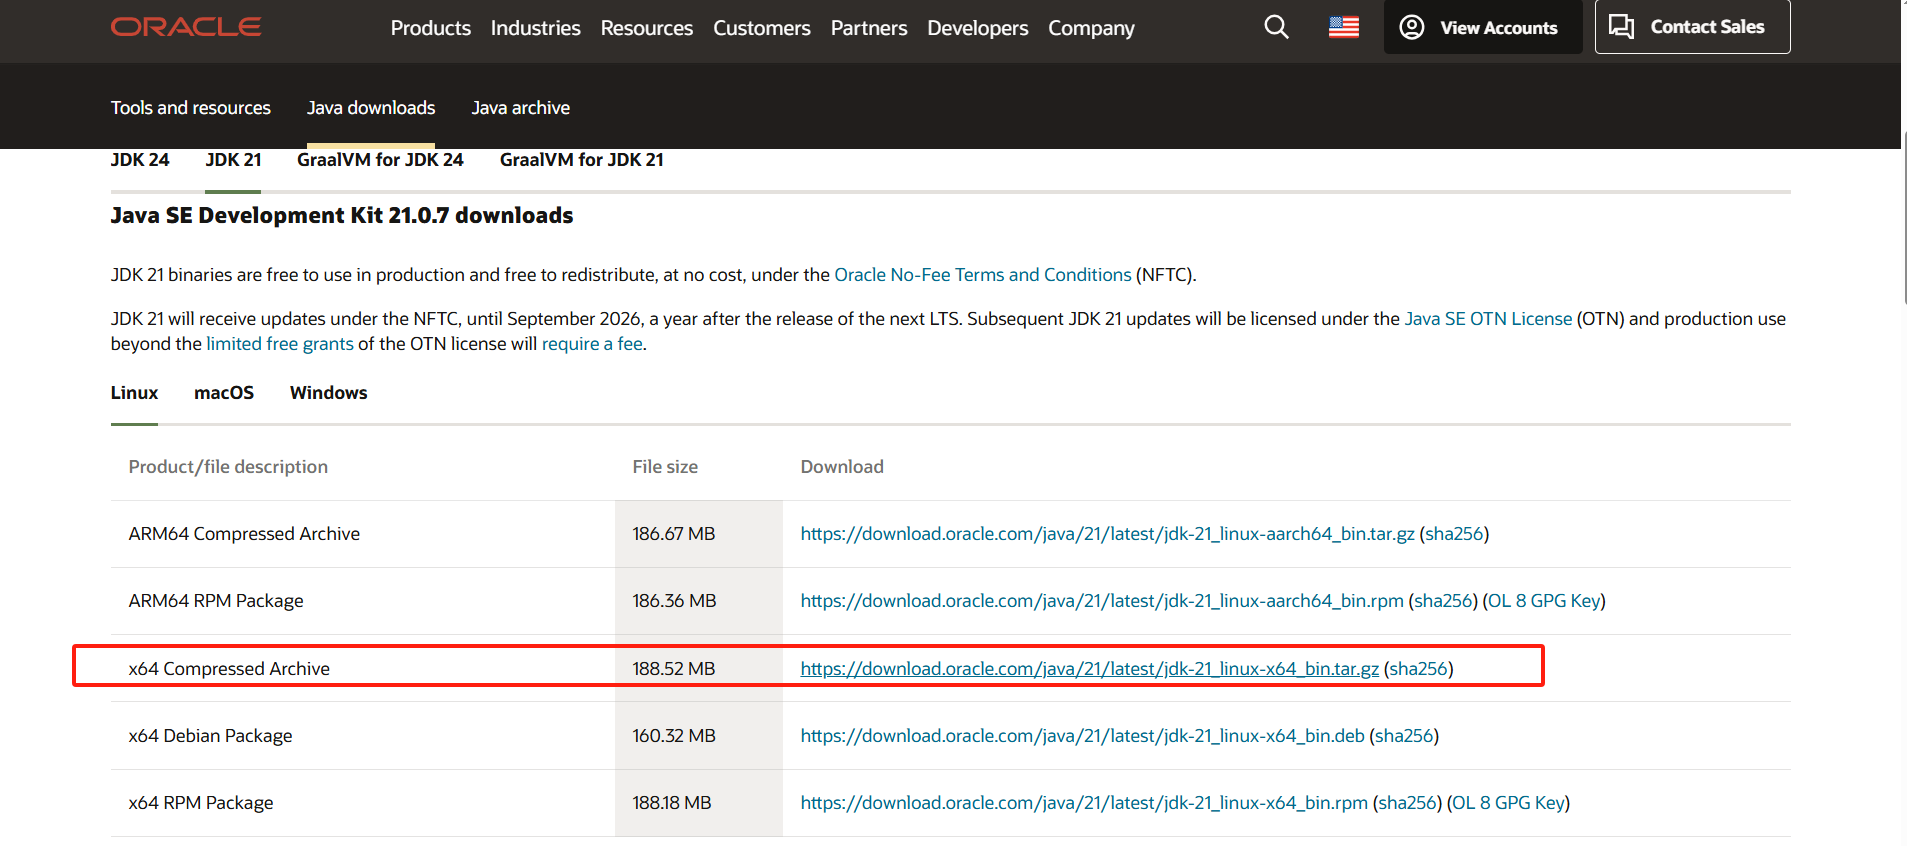Open the Customers menu
1907x846 pixels.
pos(762,28)
